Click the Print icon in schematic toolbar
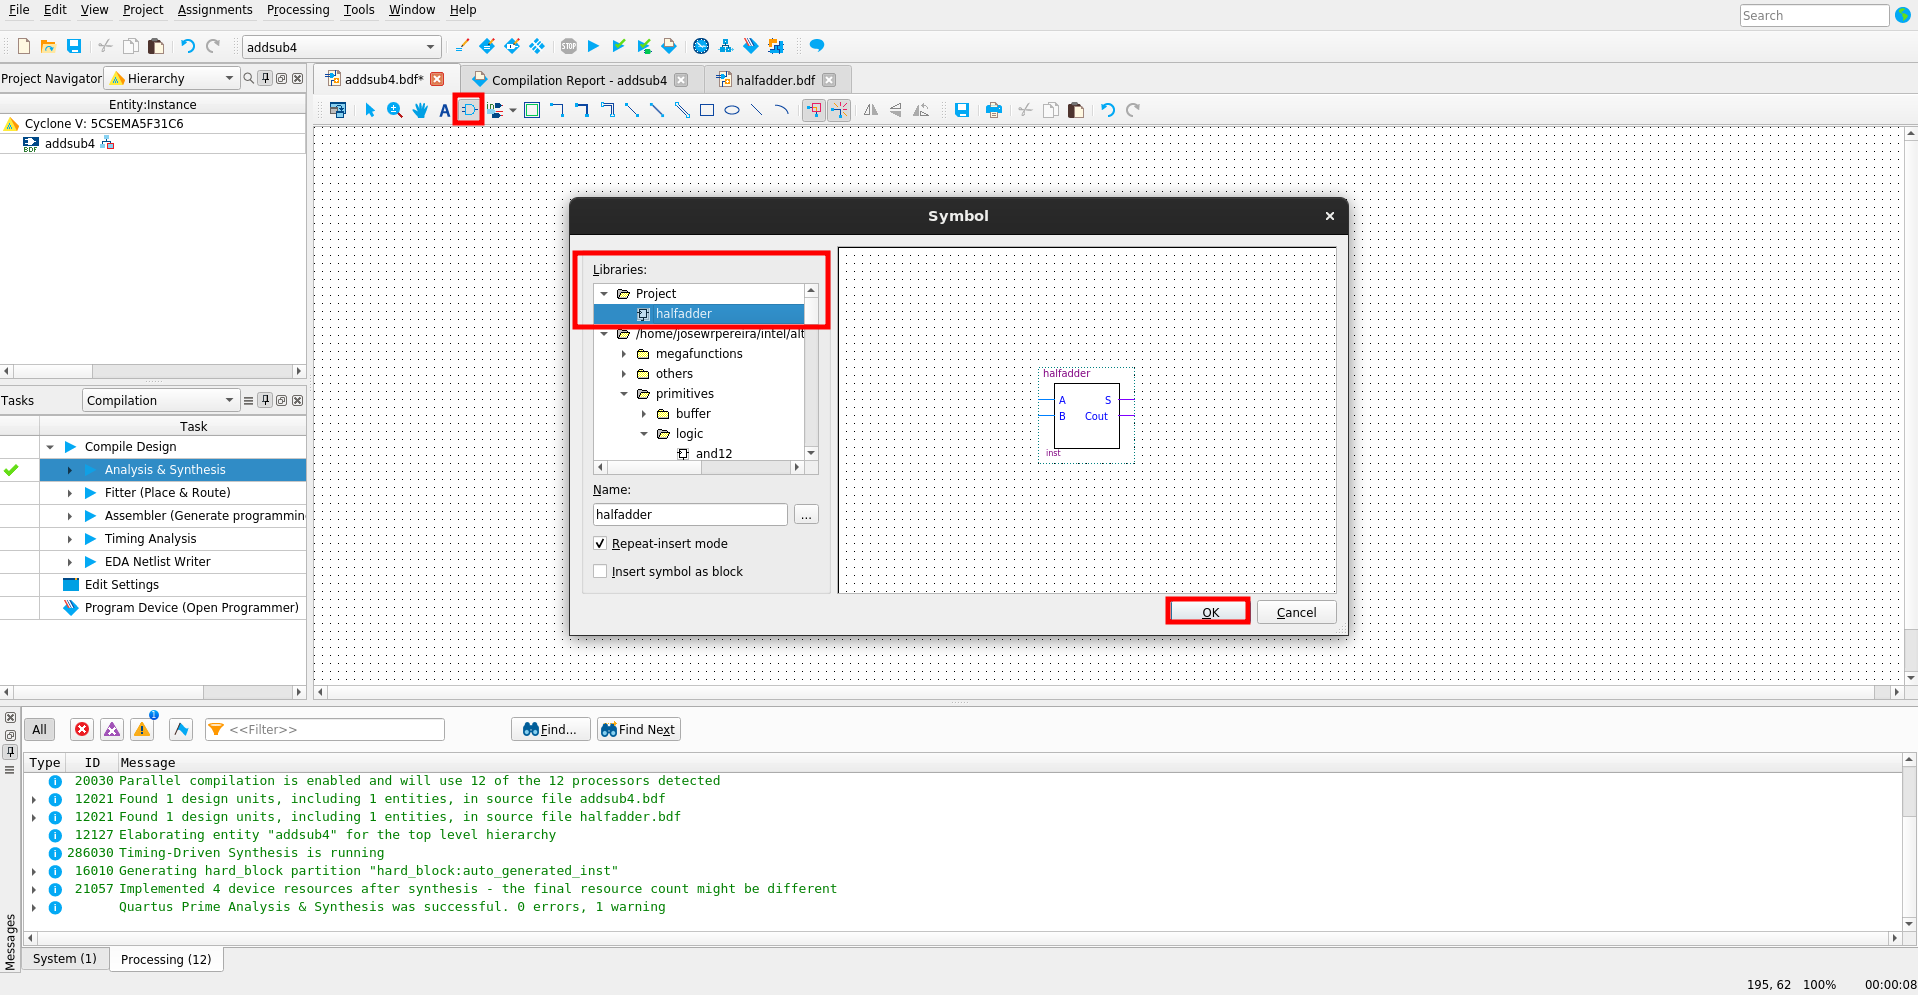This screenshot has height=995, width=1920. (993, 110)
